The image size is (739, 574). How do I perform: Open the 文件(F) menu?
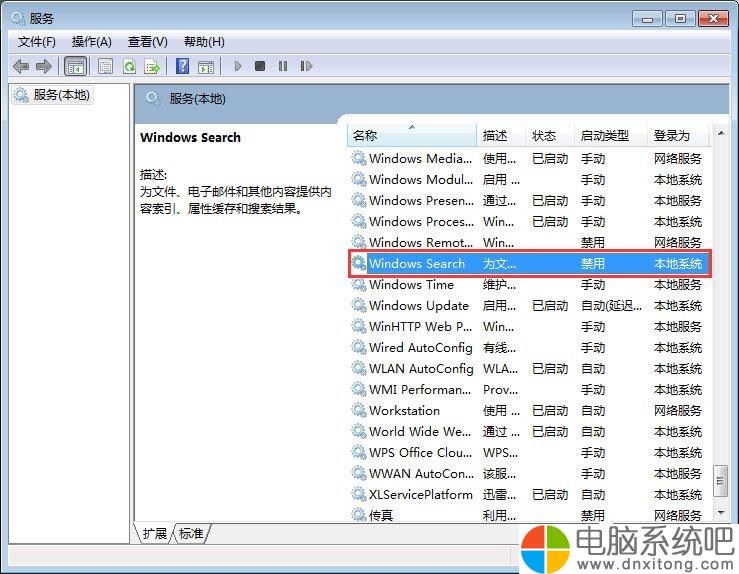(36, 42)
